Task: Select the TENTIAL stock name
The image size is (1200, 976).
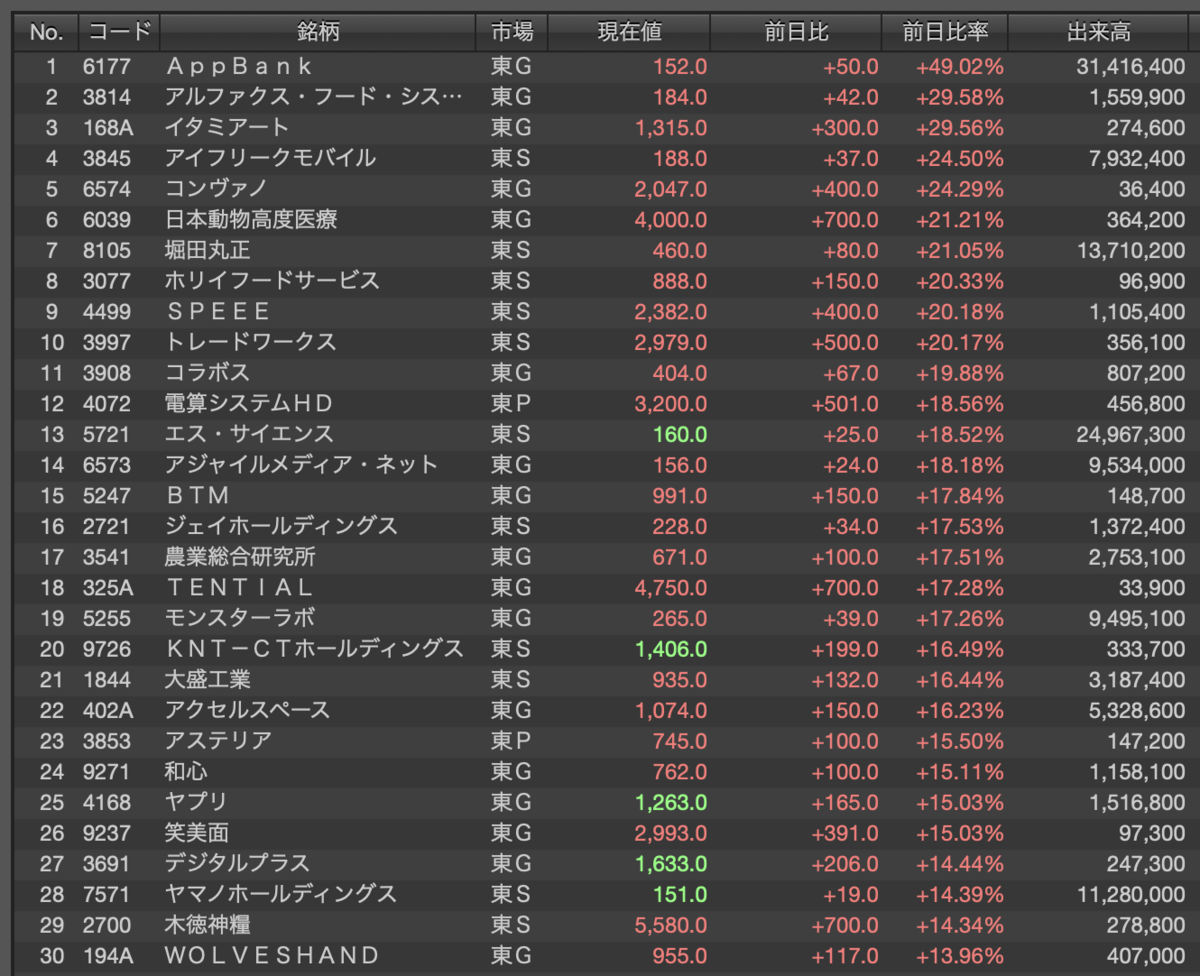Action: pos(240,587)
